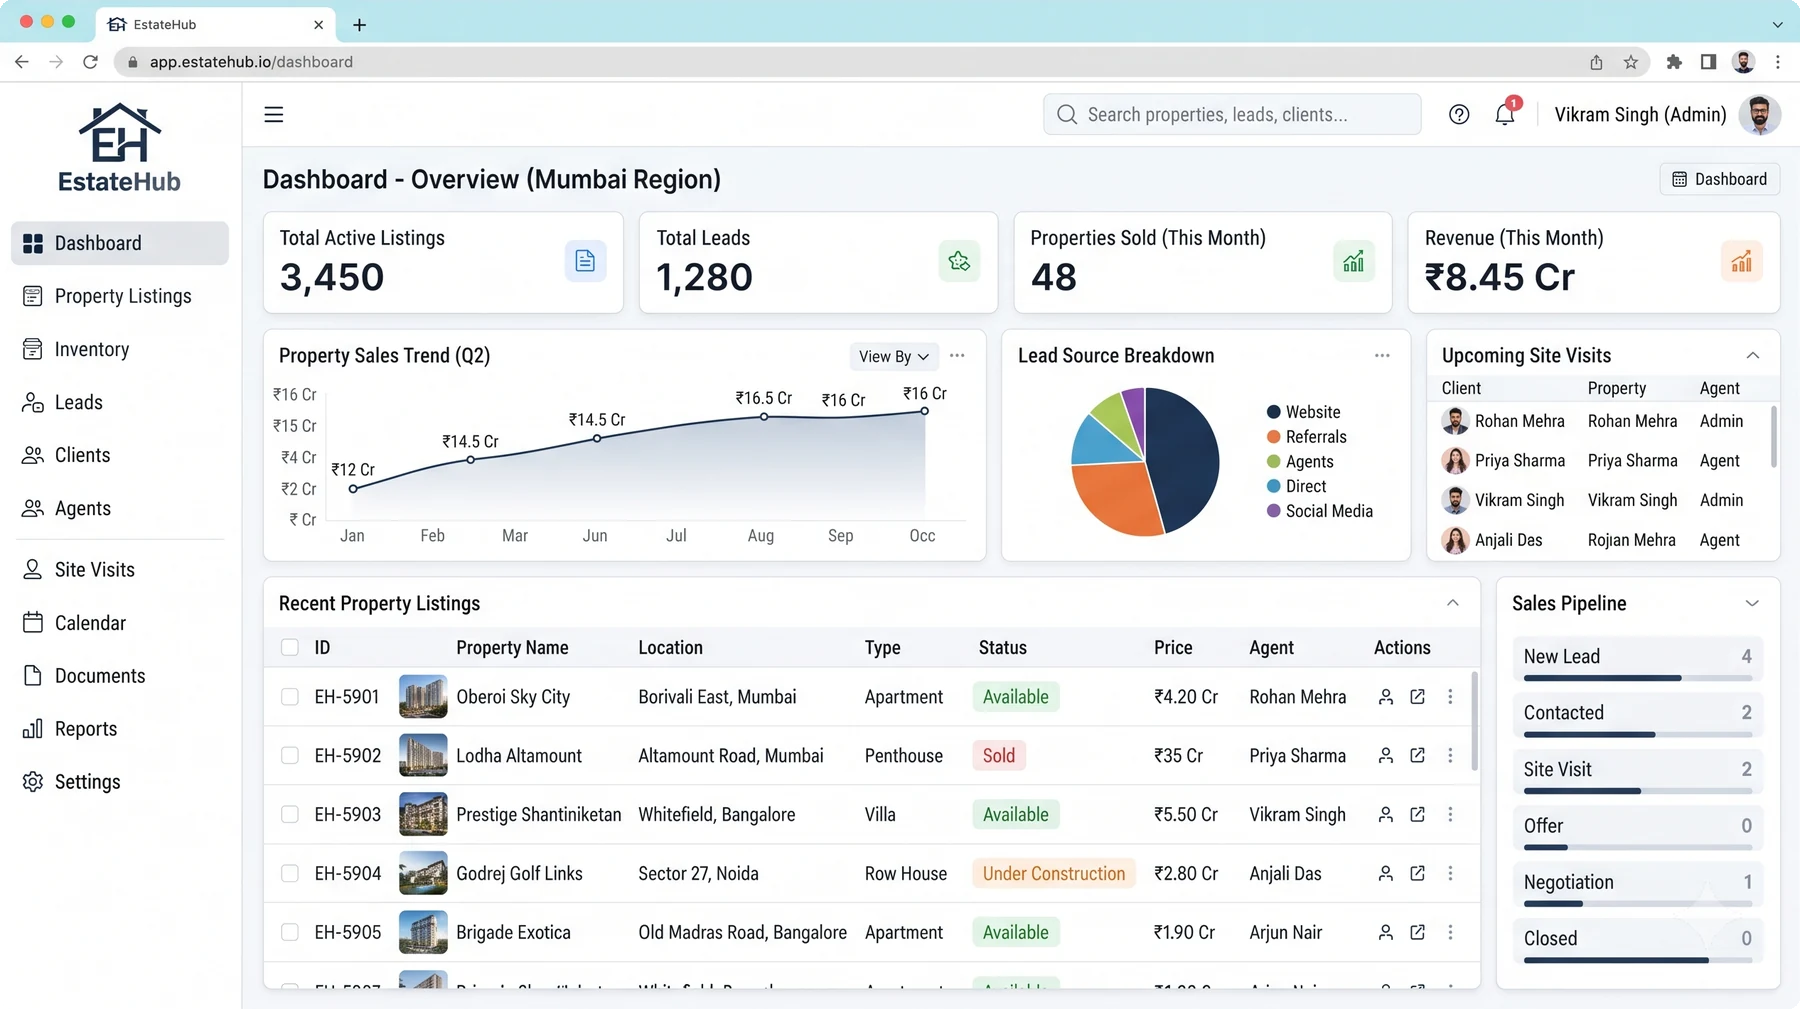Open external link icon for Prestige Shantiniketan
Viewport: 1800px width, 1009px height.
click(x=1417, y=814)
